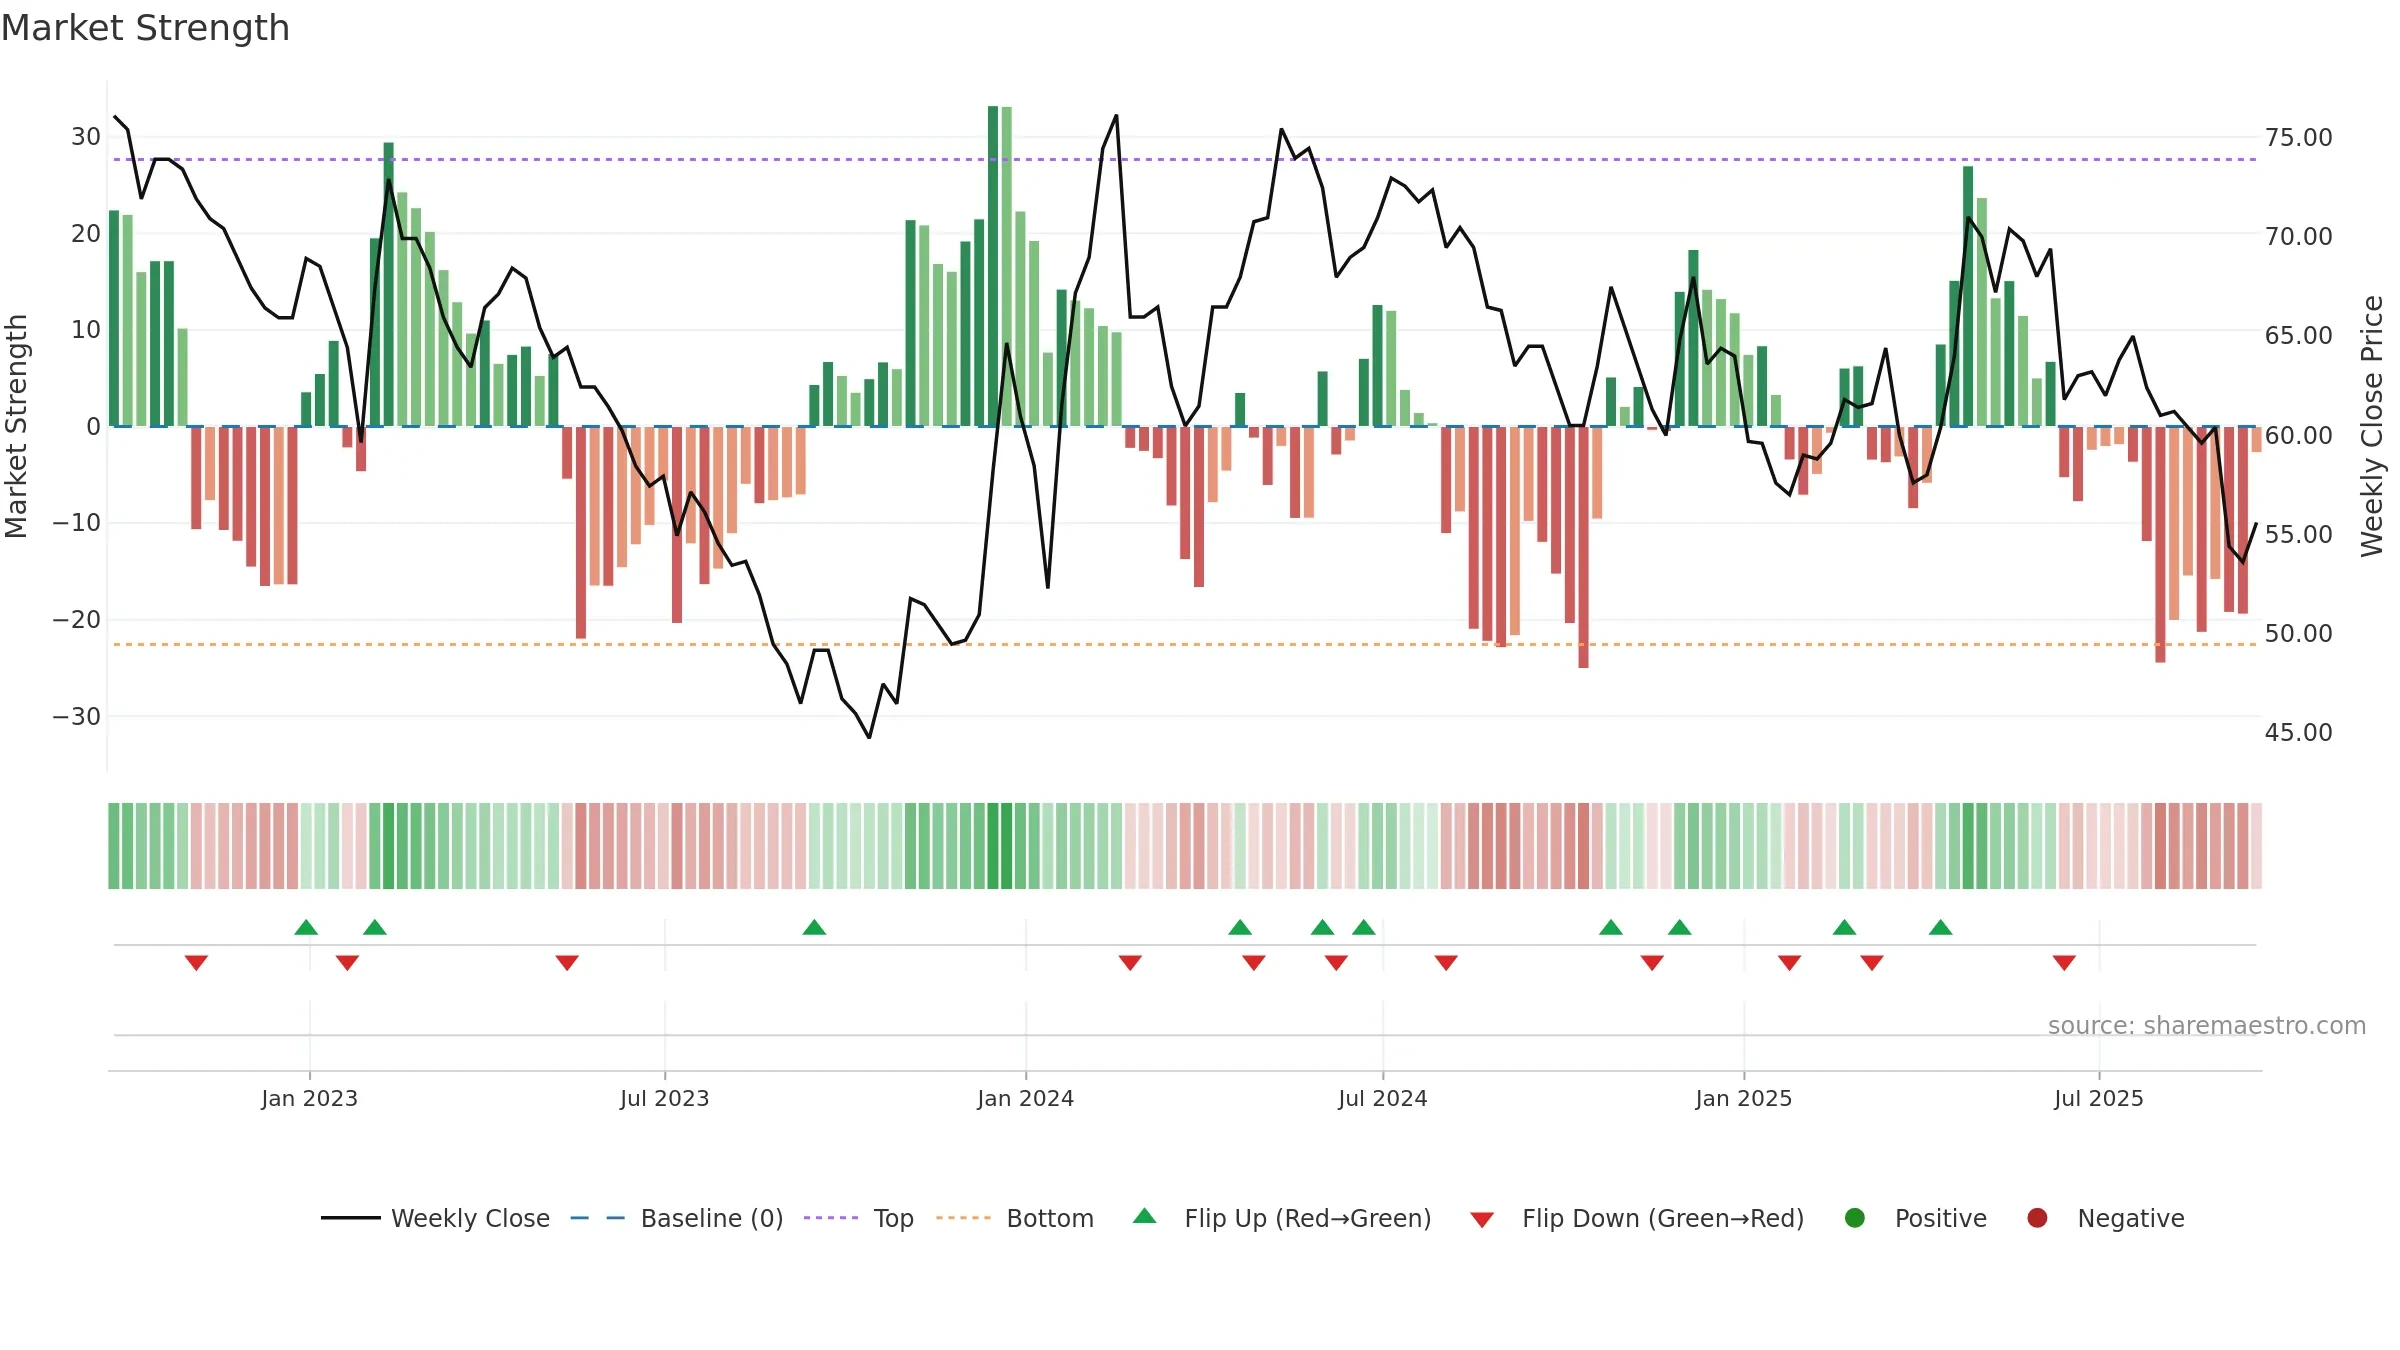
Task: Click the red Negative legend dot
Action: [2037, 1218]
